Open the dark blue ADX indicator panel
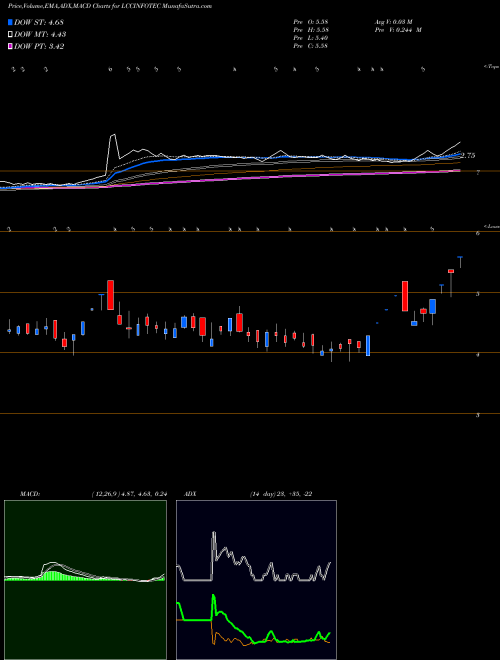 coord(256,580)
